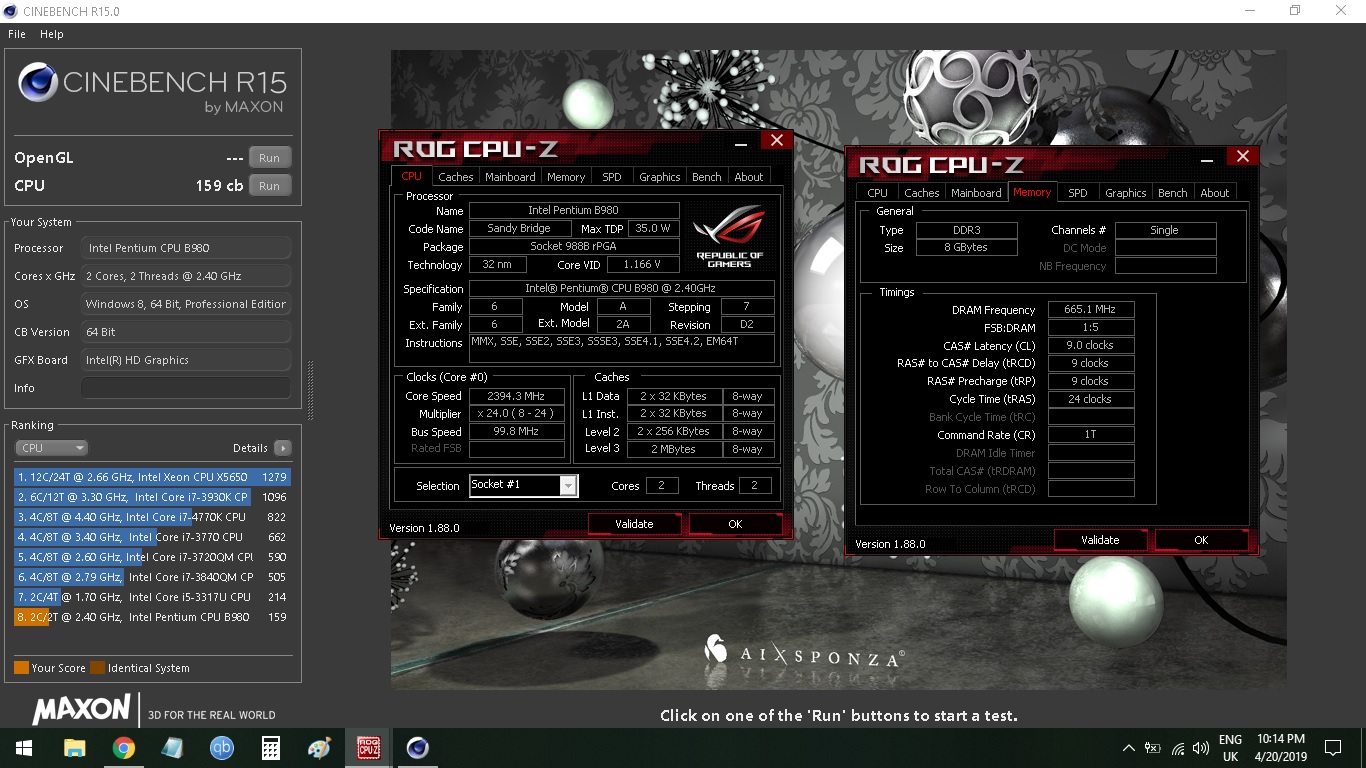Click Validate in the right CPU-Z window

pos(1100,540)
